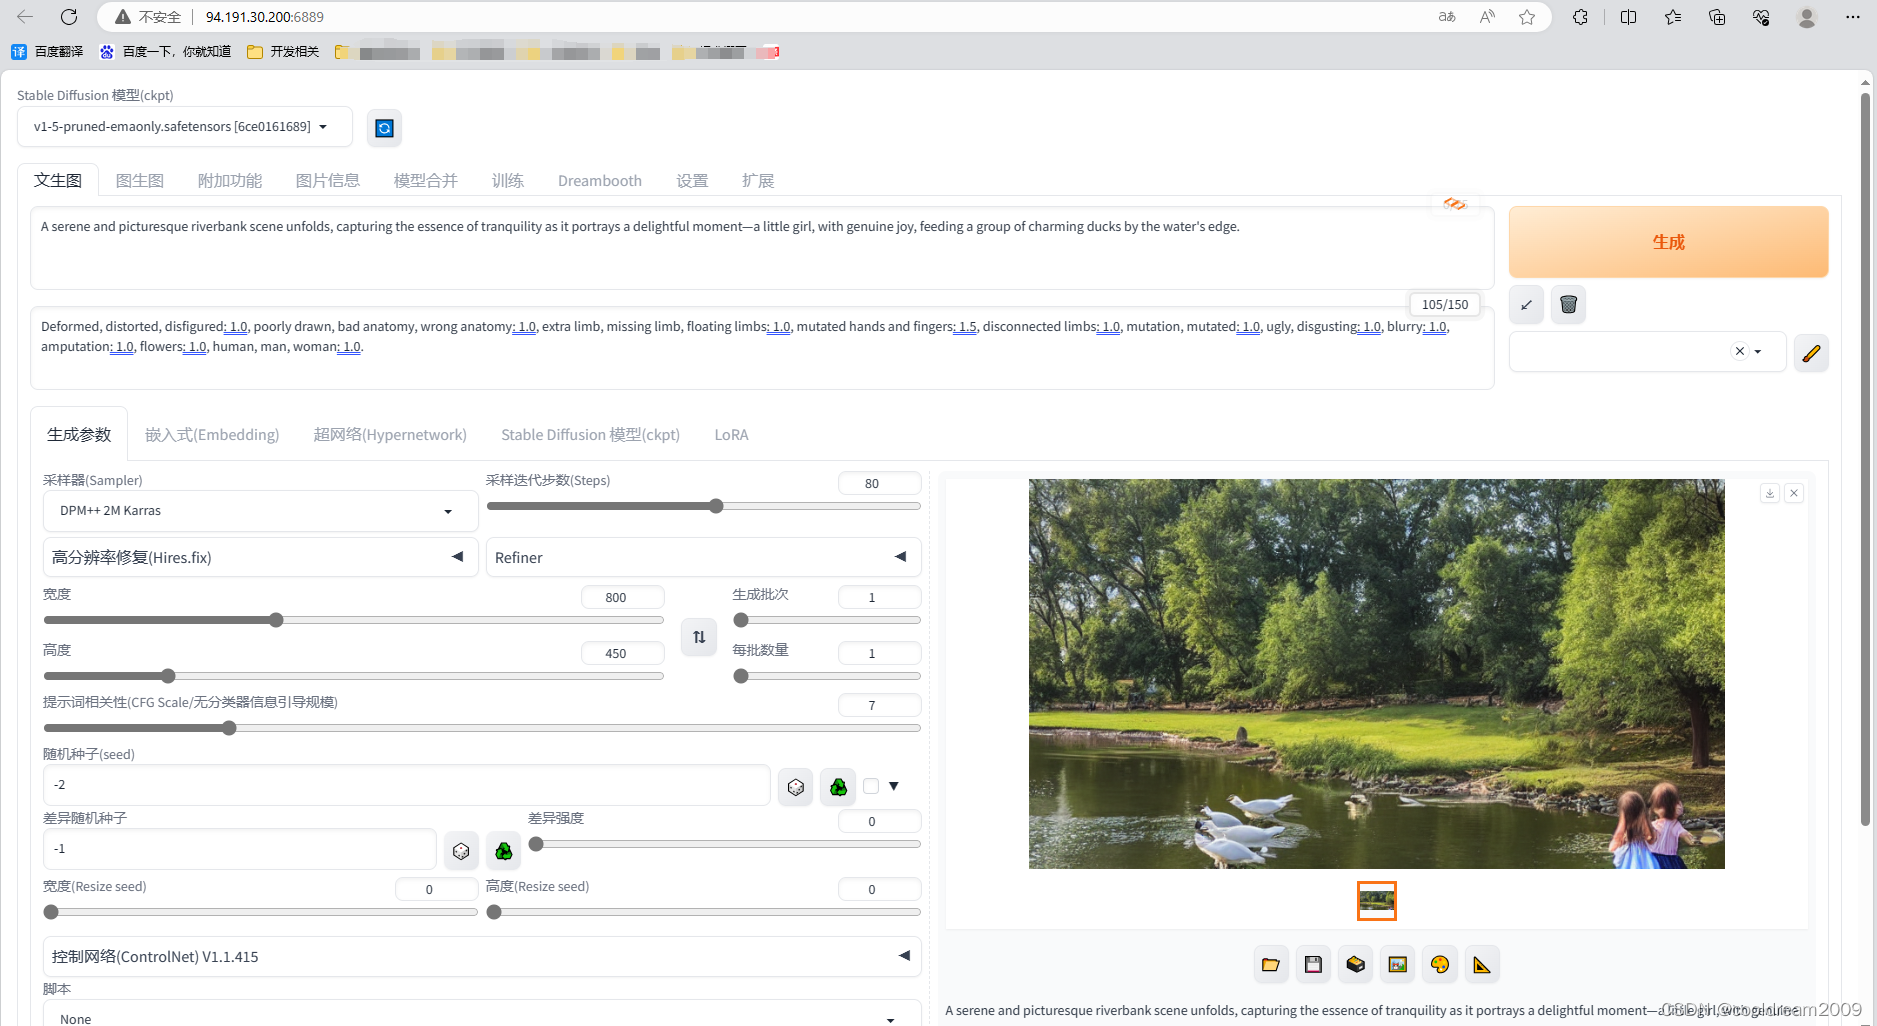Open the prompt styles dropdown arrow

(1758, 352)
